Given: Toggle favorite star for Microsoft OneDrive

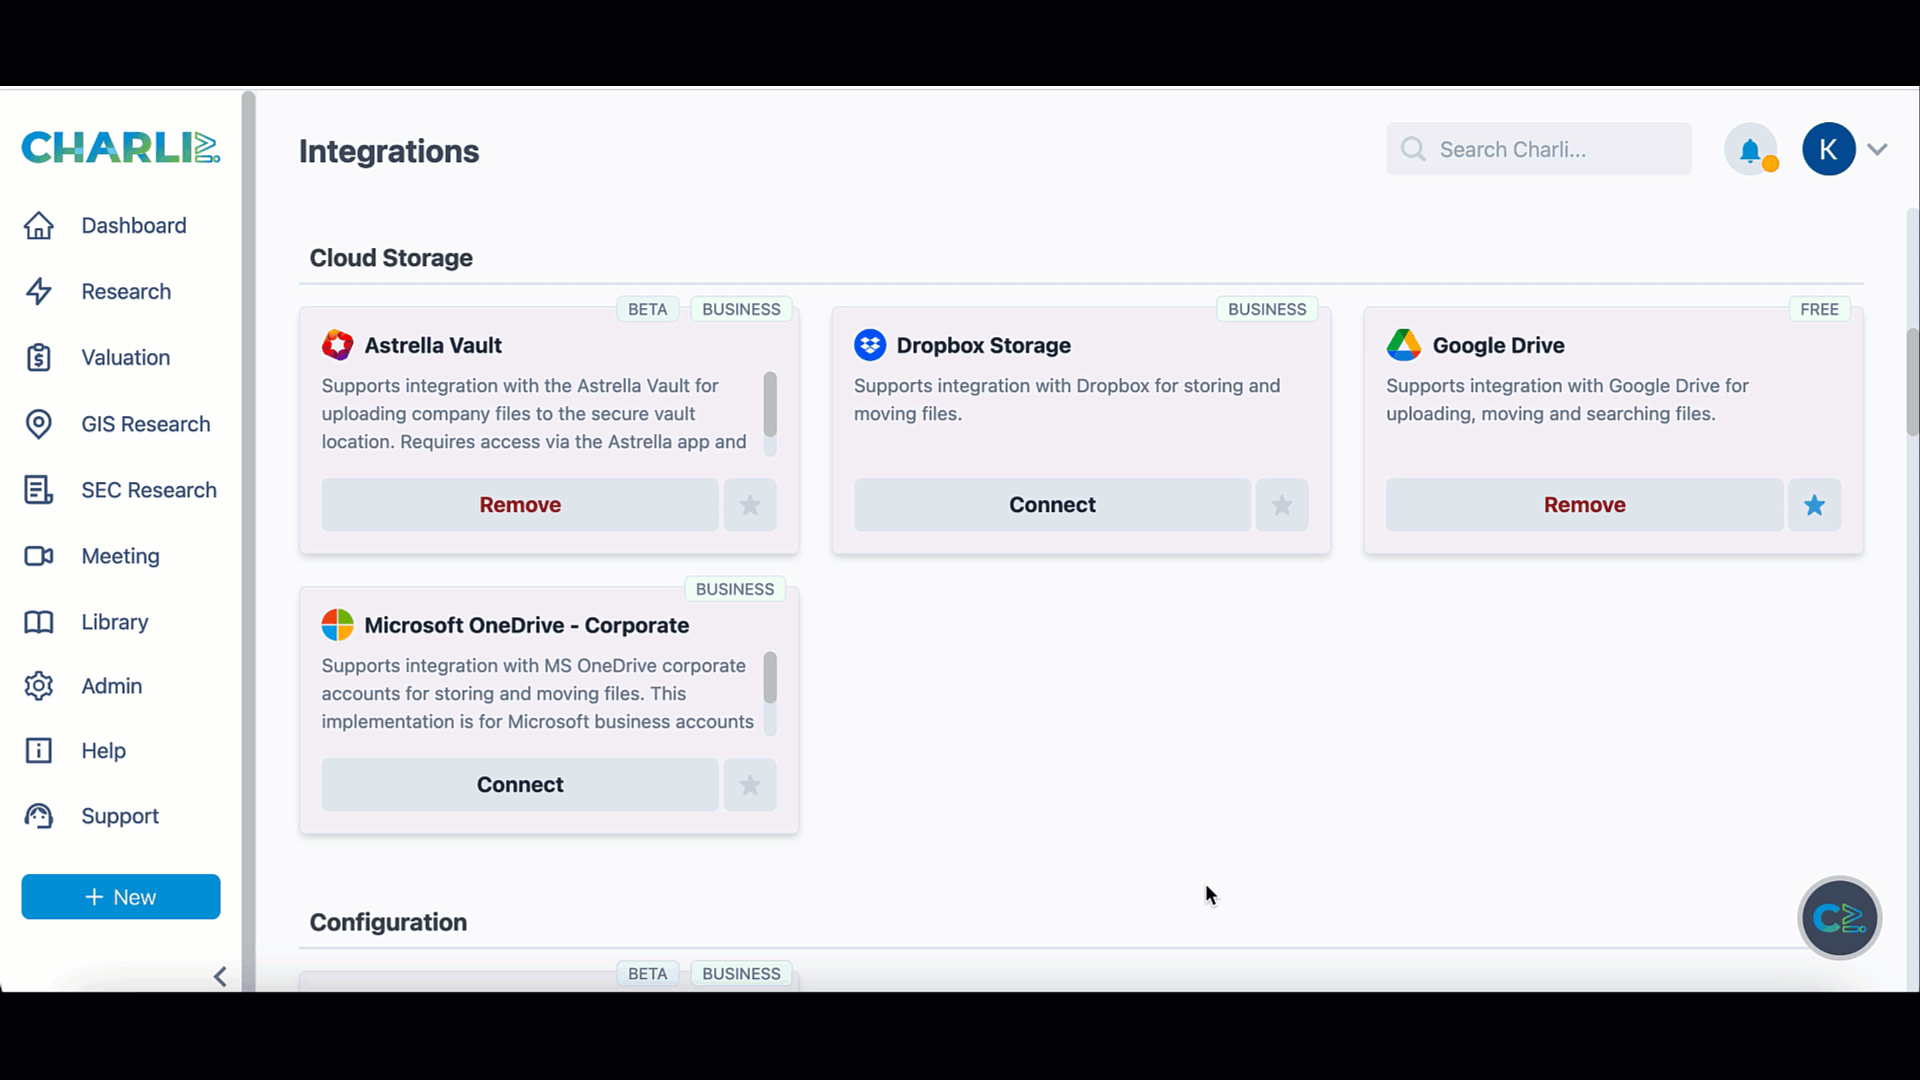Looking at the screenshot, I should coord(750,785).
